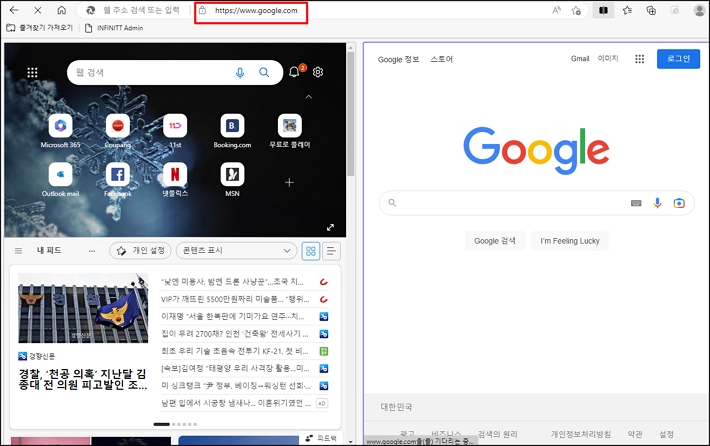Viewport: 710px width, 446px height.
Task: Click the 개인 설정 button
Action: (140, 251)
